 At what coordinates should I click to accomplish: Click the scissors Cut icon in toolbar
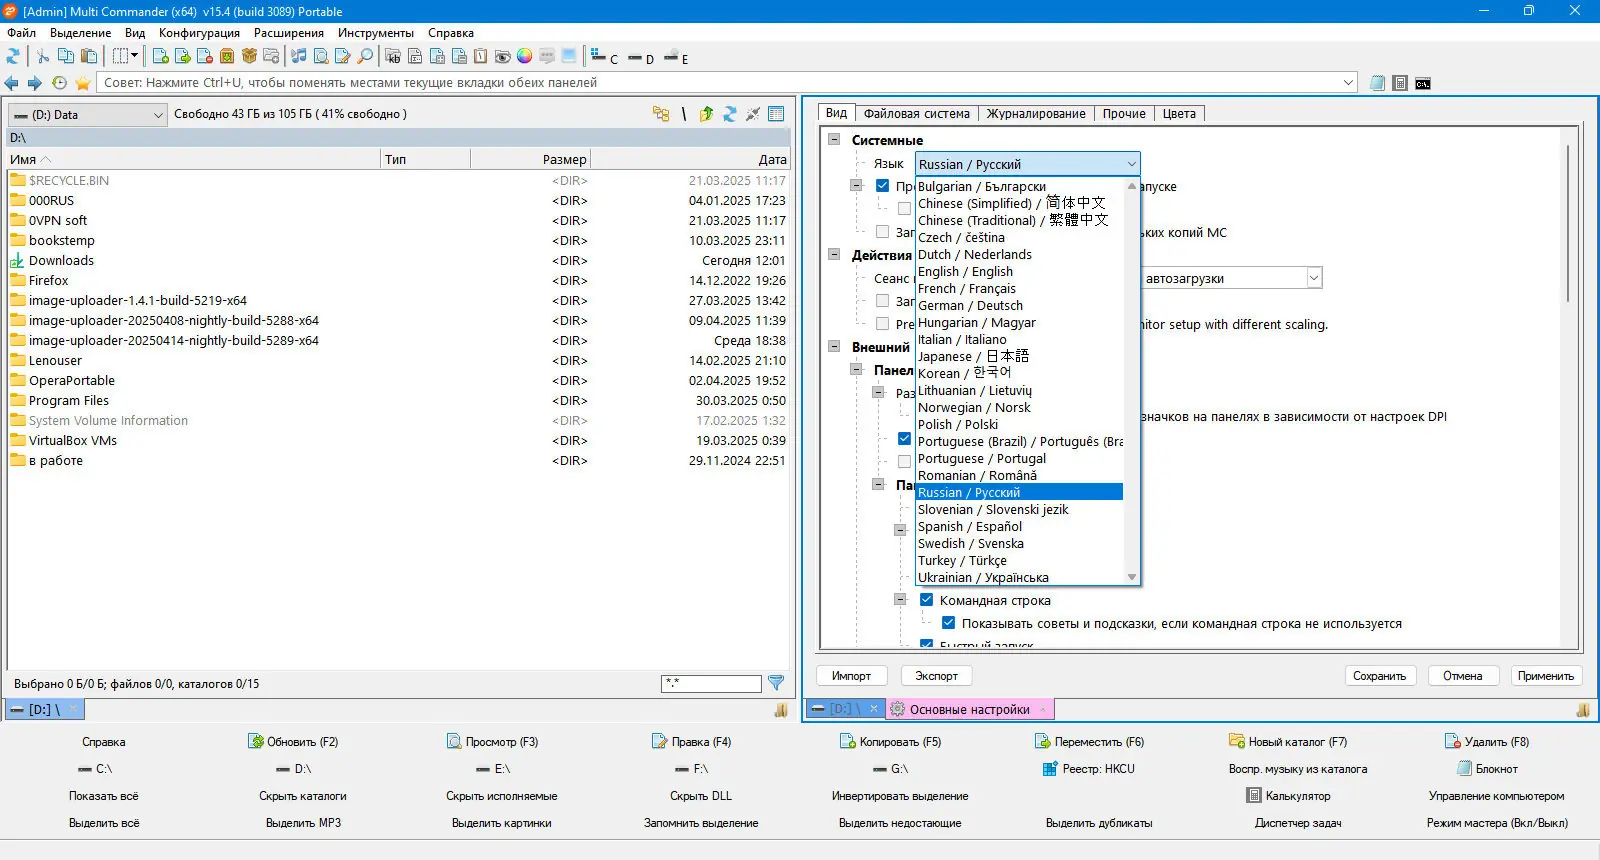pos(43,57)
